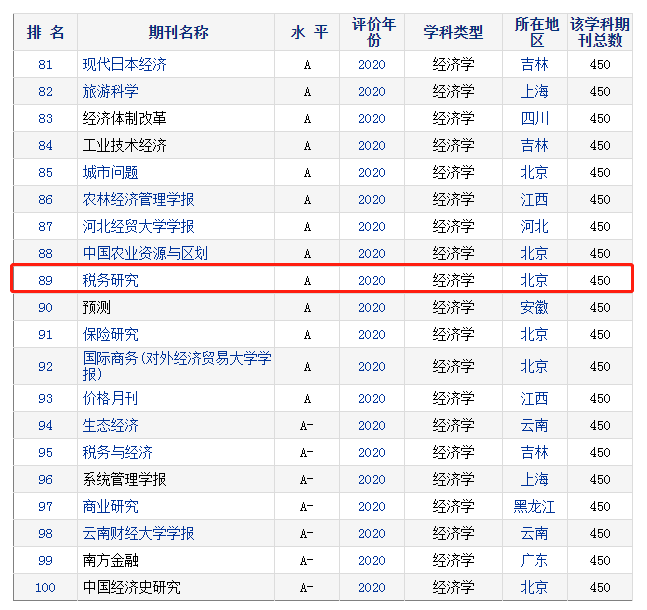The image size is (647, 610).
Task: Click the 该学科期刊总数 column header
Action: point(600,32)
